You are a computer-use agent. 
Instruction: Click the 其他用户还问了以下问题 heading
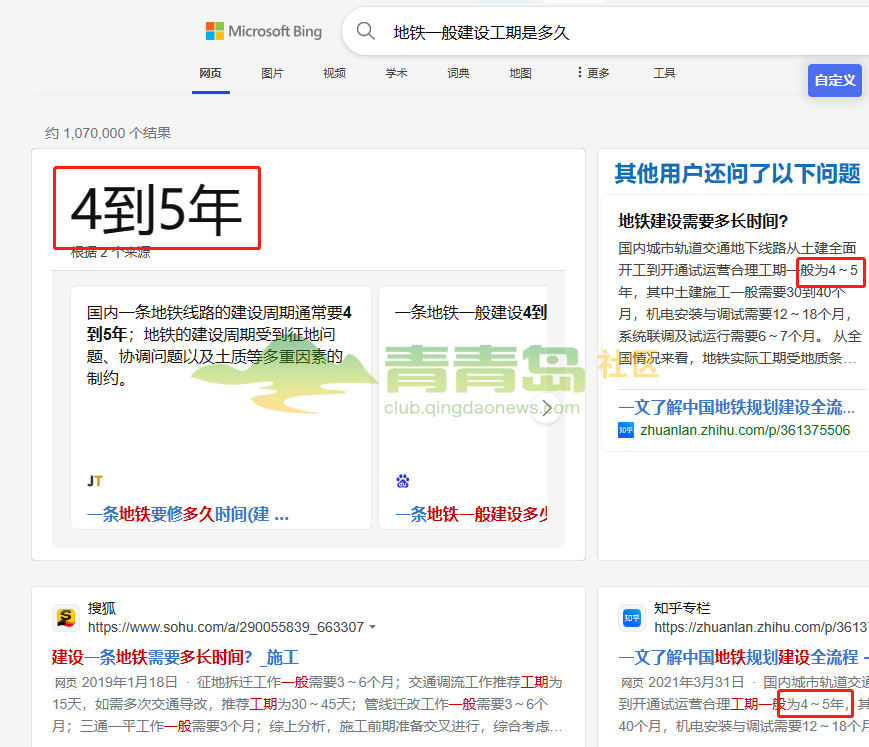pyautogui.click(x=738, y=173)
